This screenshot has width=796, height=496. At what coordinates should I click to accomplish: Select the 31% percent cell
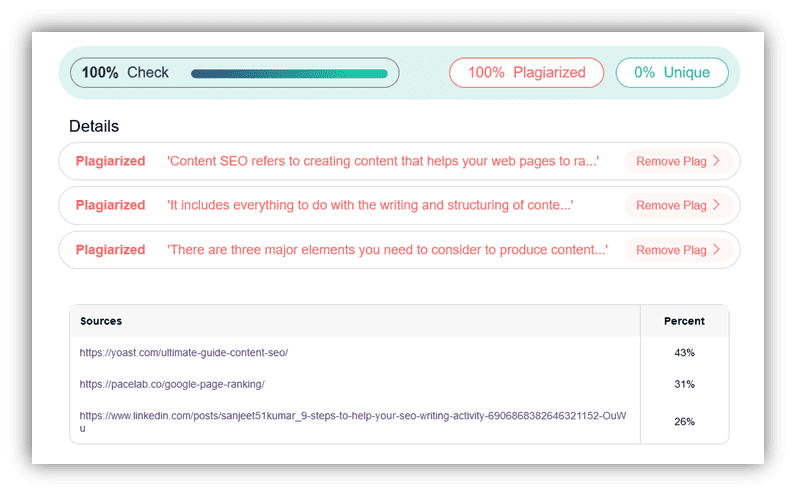pos(684,384)
